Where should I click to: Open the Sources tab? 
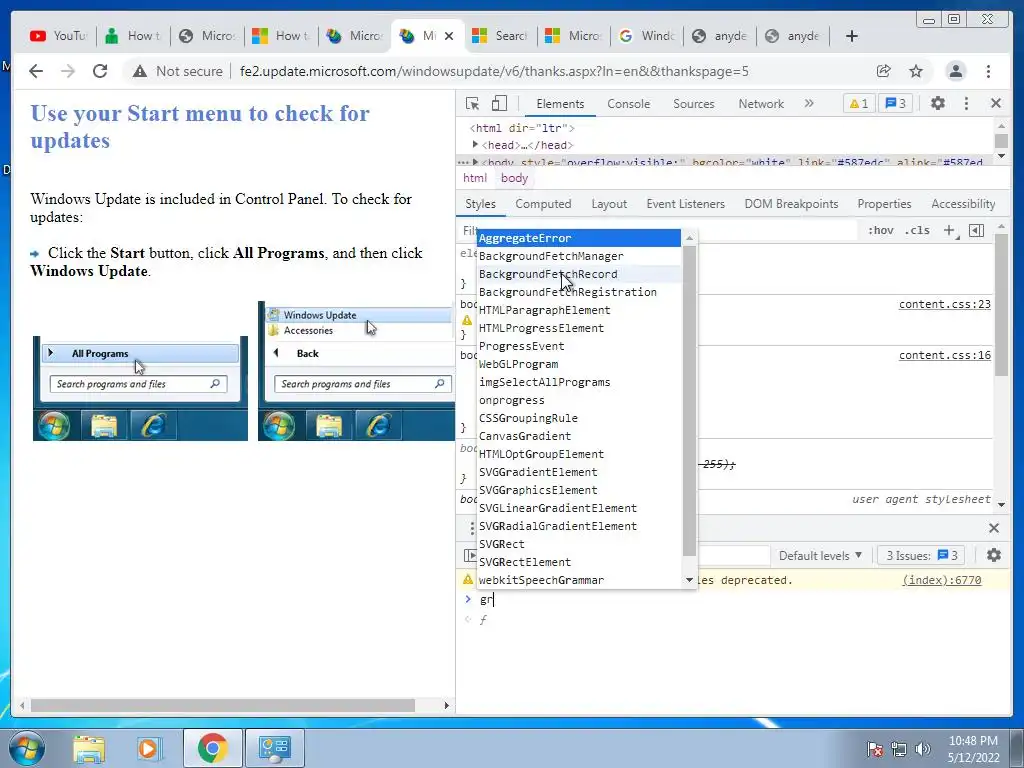point(694,104)
